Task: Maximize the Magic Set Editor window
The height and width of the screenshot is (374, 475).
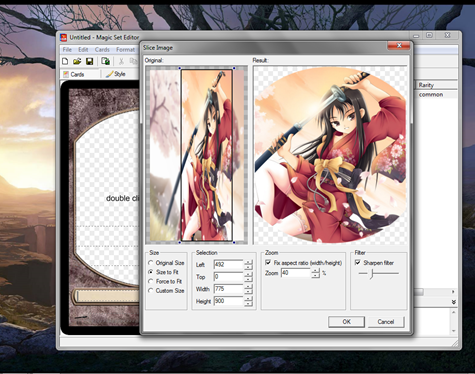Action: pos(430,35)
